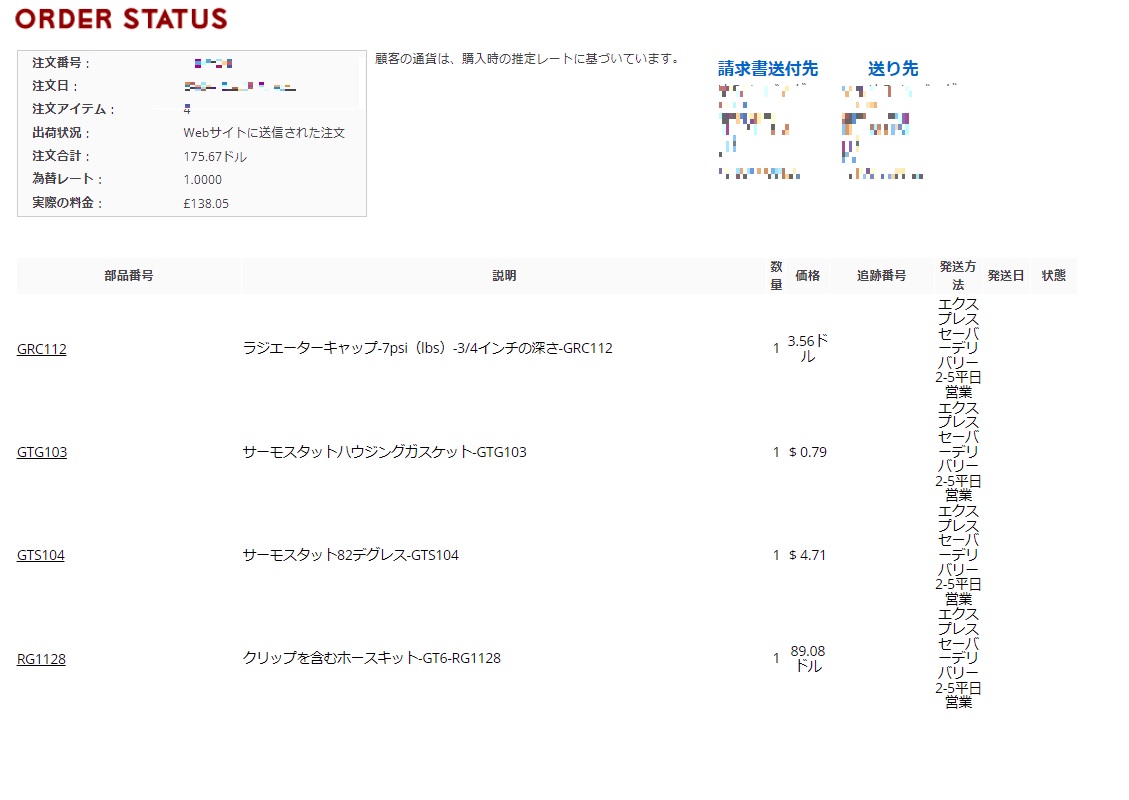The image size is (1129, 800).
Task: Click the 89.08ドル price value
Action: [808, 659]
